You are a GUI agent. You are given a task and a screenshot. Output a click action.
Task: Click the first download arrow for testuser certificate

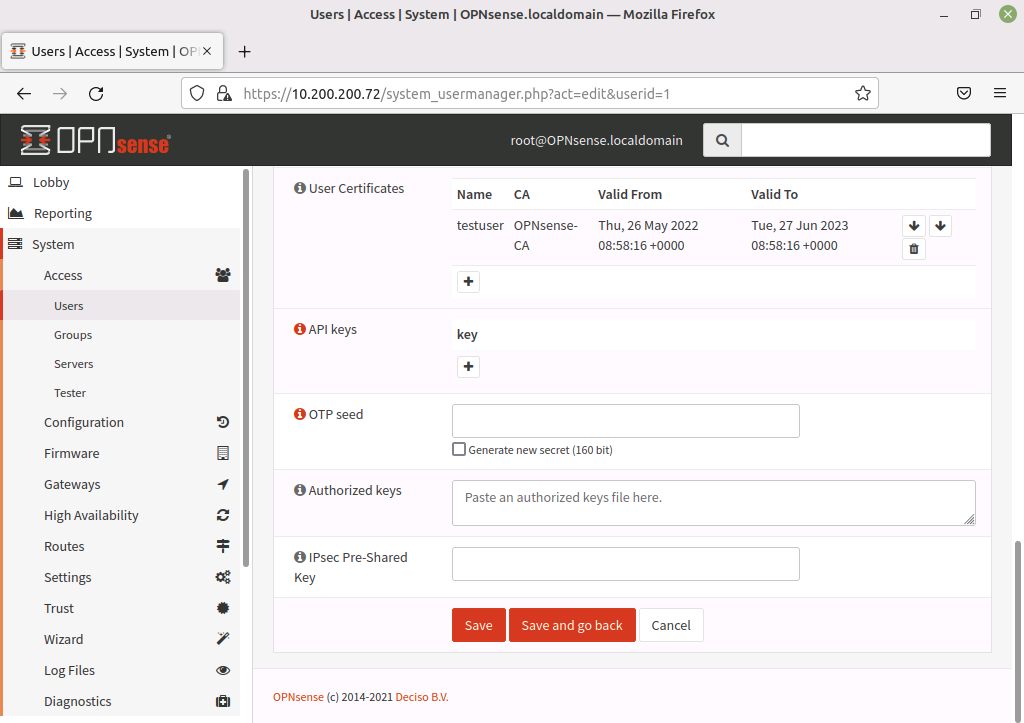click(x=913, y=226)
